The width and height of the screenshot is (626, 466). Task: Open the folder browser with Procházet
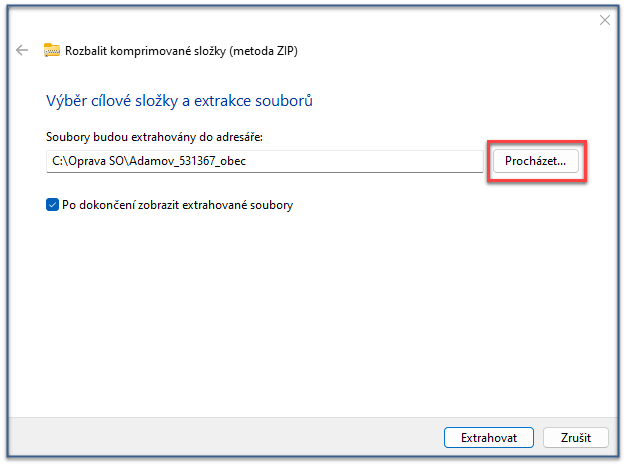point(535,160)
